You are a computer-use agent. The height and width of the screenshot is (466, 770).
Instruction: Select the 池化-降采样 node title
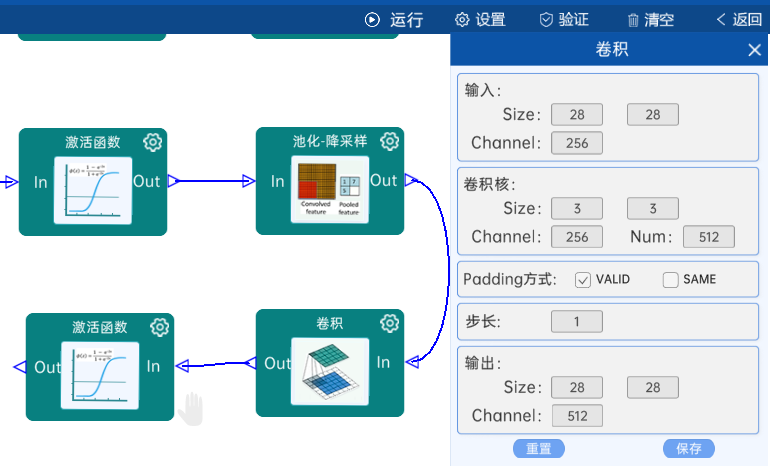(330, 141)
